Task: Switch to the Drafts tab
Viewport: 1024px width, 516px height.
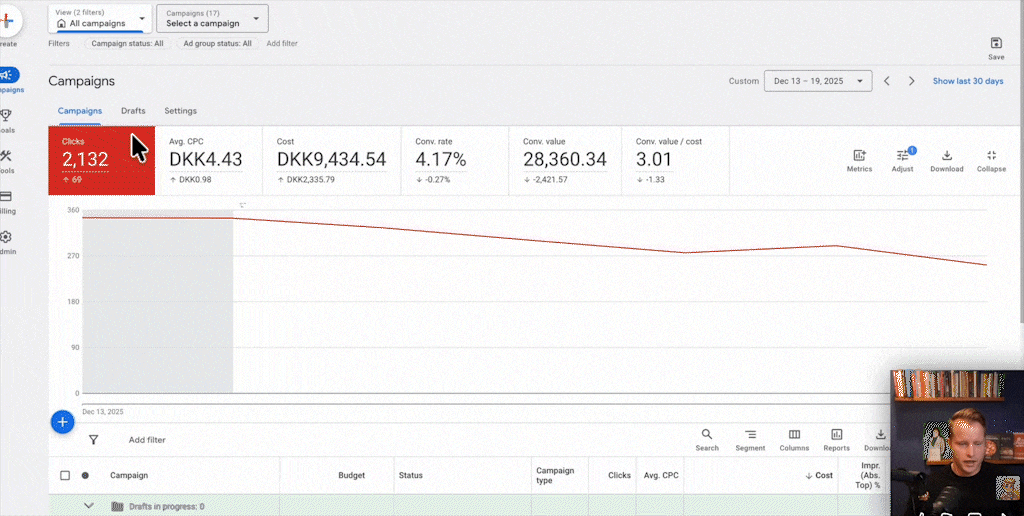Action: pyautogui.click(x=133, y=111)
